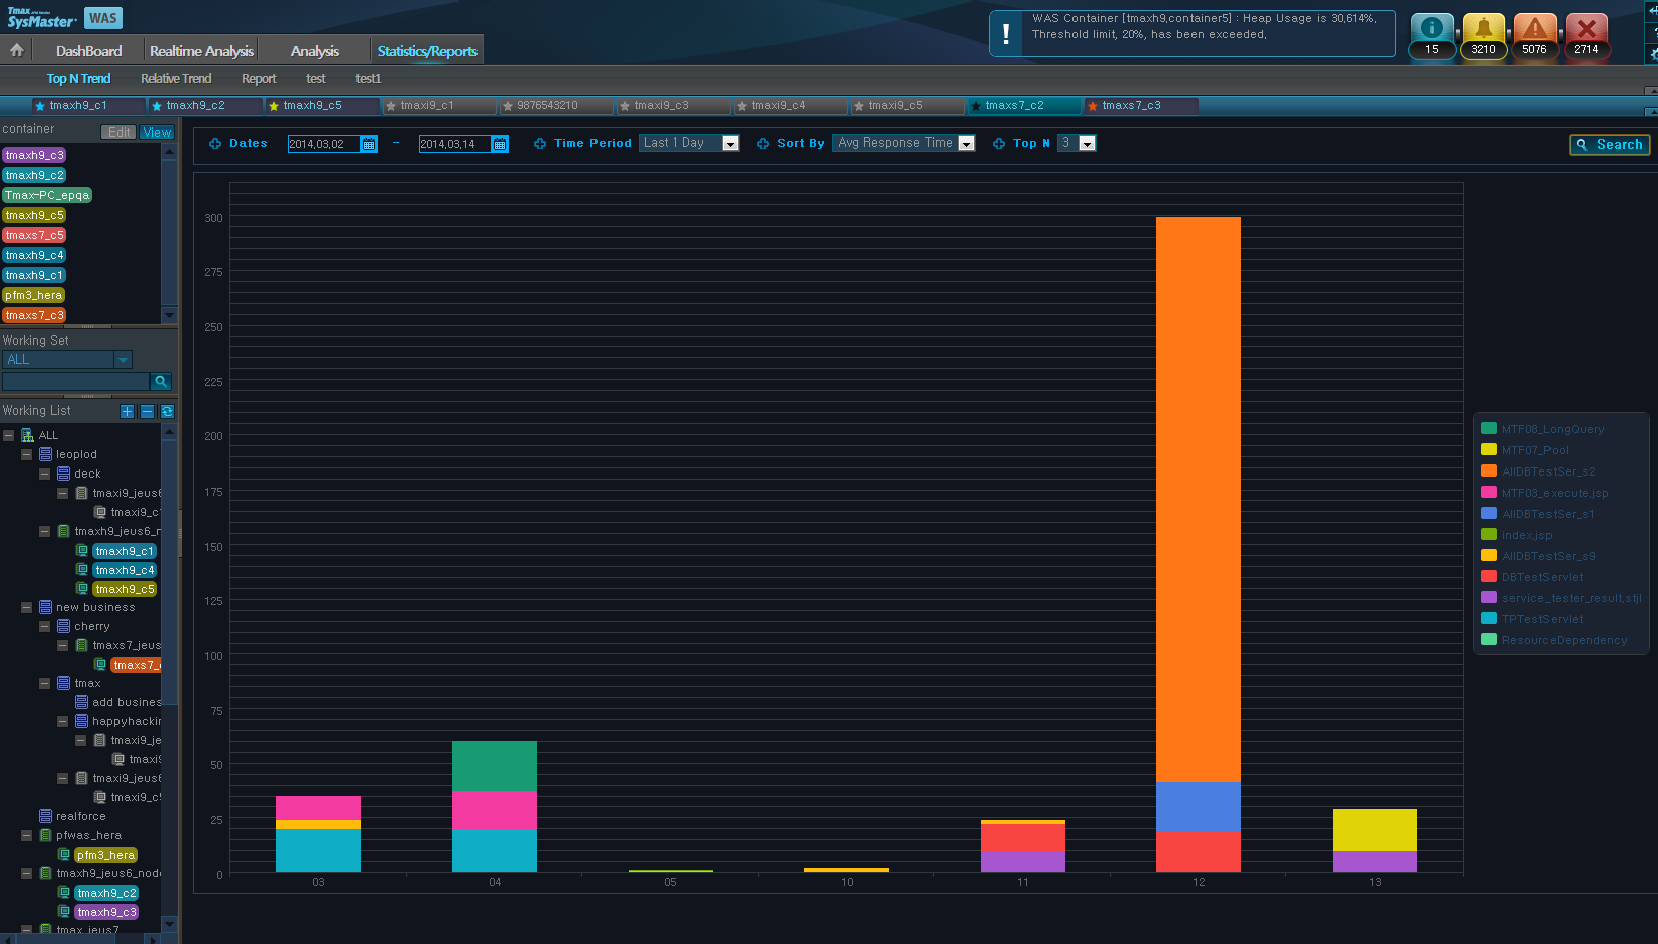The image size is (1658, 944).
Task: Open the Working Set ALL dropdown
Action: tap(67, 360)
